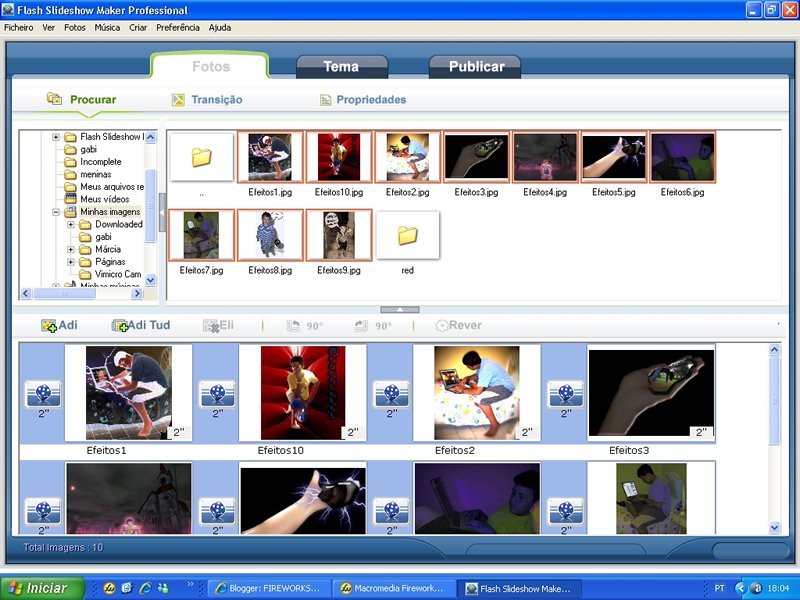Screen dimensions: 800x600
Task: Select the Efeitos10 slide in storyboard
Action: click(303, 392)
